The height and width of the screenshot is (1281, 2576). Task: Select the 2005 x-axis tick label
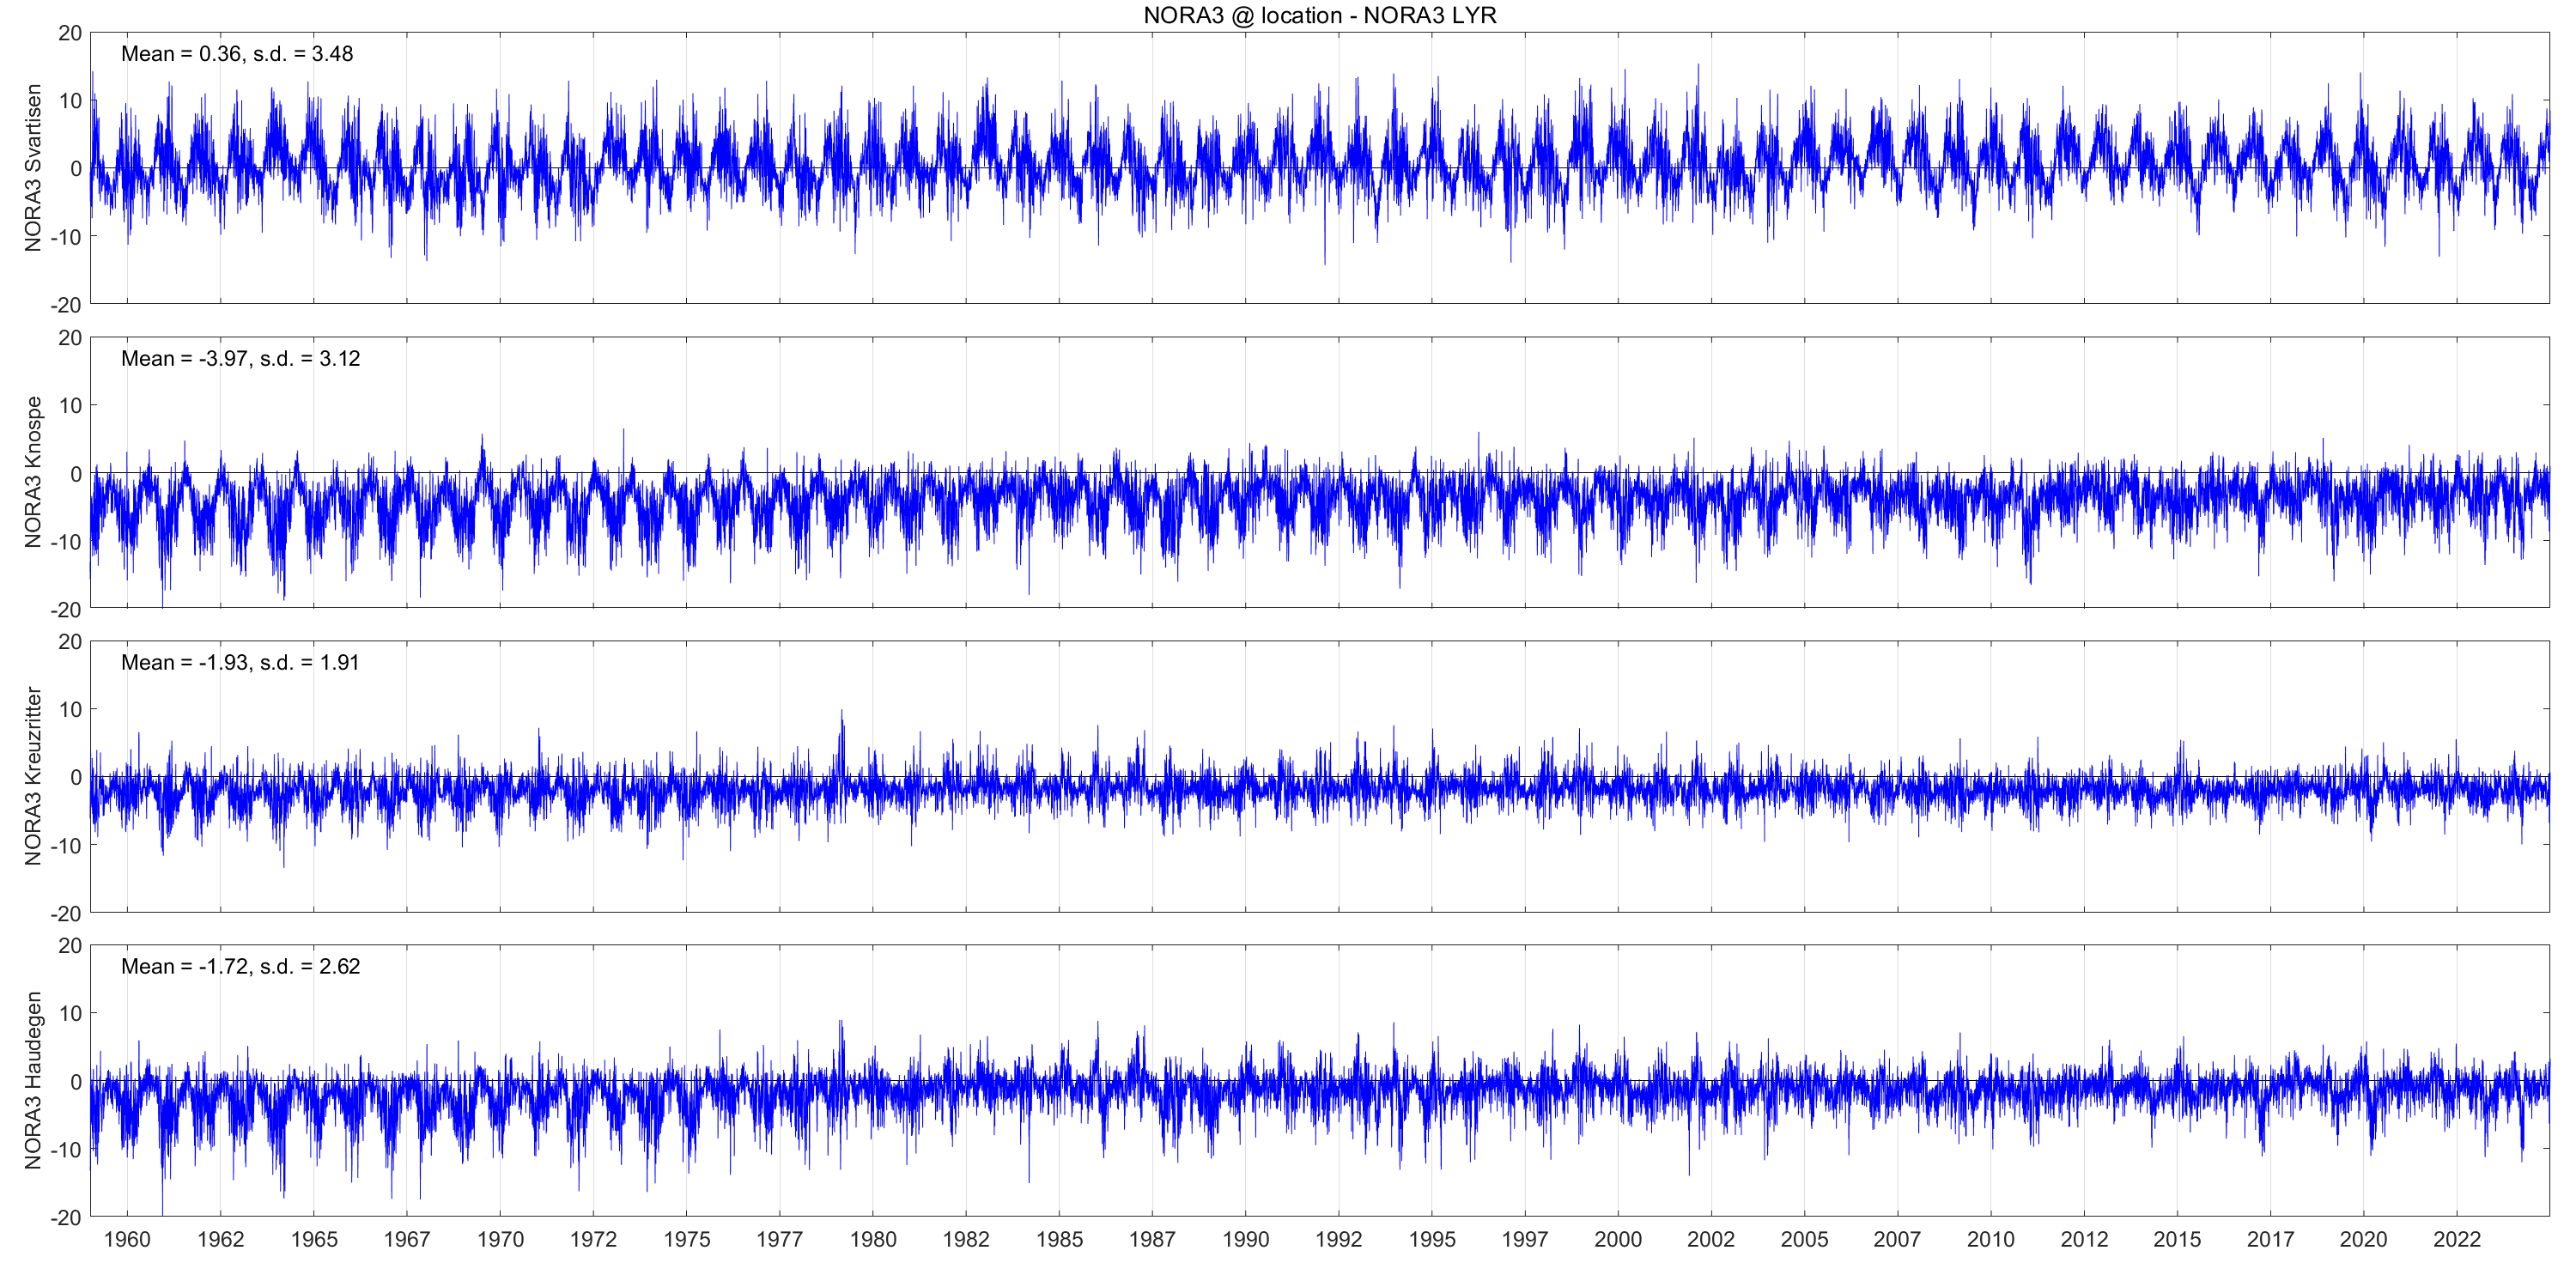coord(1804,1239)
